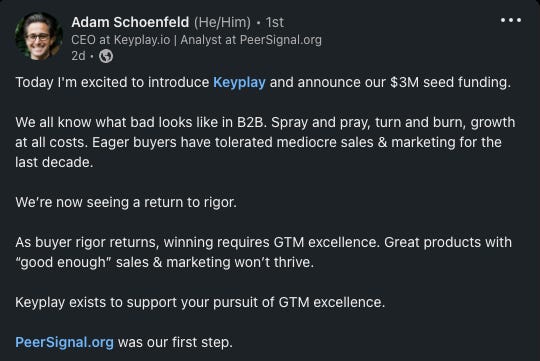Click "We're now seeing a return to rigor"
Image resolution: width=540 pixels, height=361 pixels.
(x=126, y=202)
